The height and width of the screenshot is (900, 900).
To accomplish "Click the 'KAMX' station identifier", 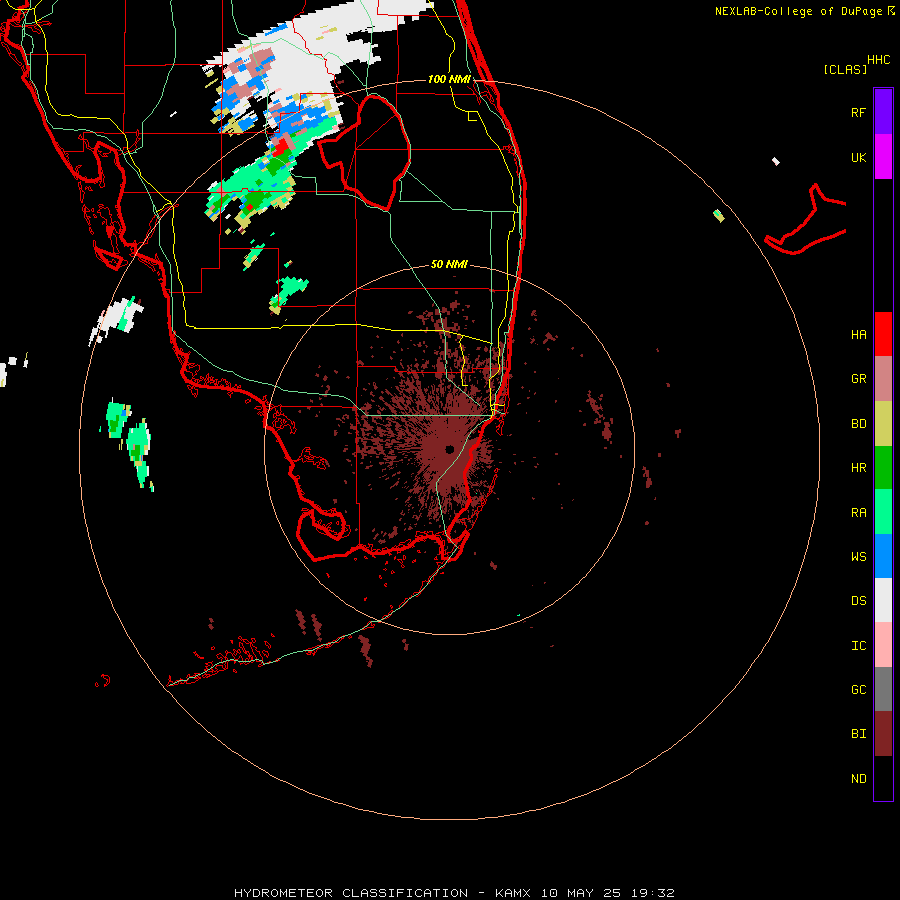I will click(513, 893).
